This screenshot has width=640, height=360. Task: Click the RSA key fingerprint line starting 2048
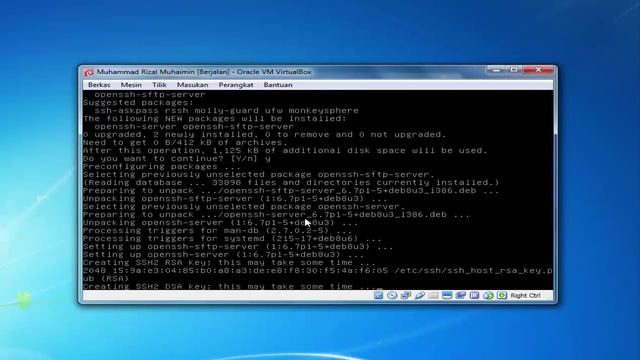pos(318,271)
